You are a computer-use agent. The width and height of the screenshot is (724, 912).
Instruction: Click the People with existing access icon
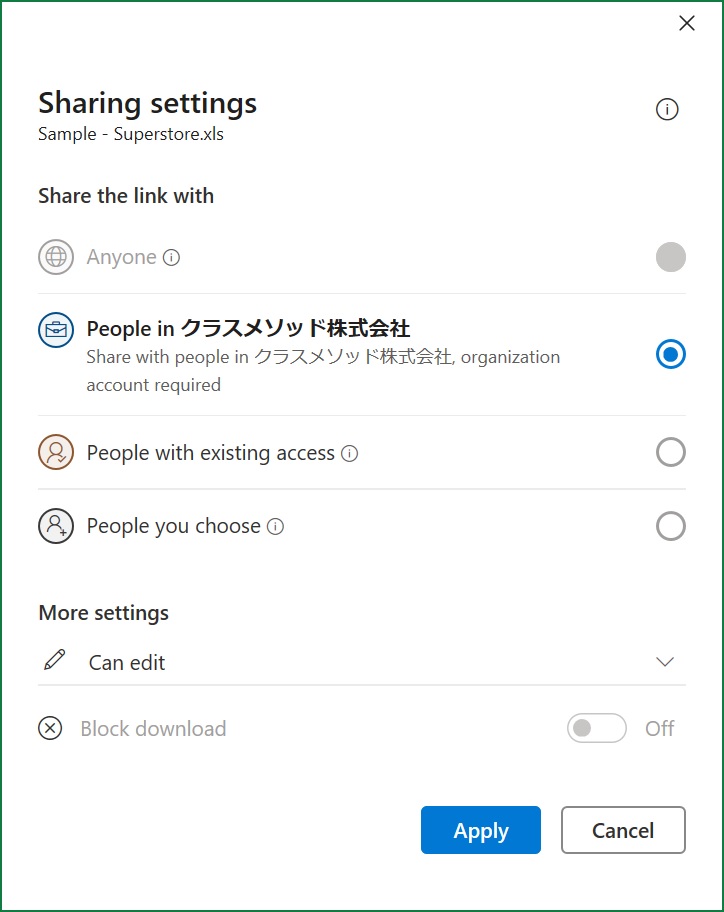pyautogui.click(x=56, y=452)
